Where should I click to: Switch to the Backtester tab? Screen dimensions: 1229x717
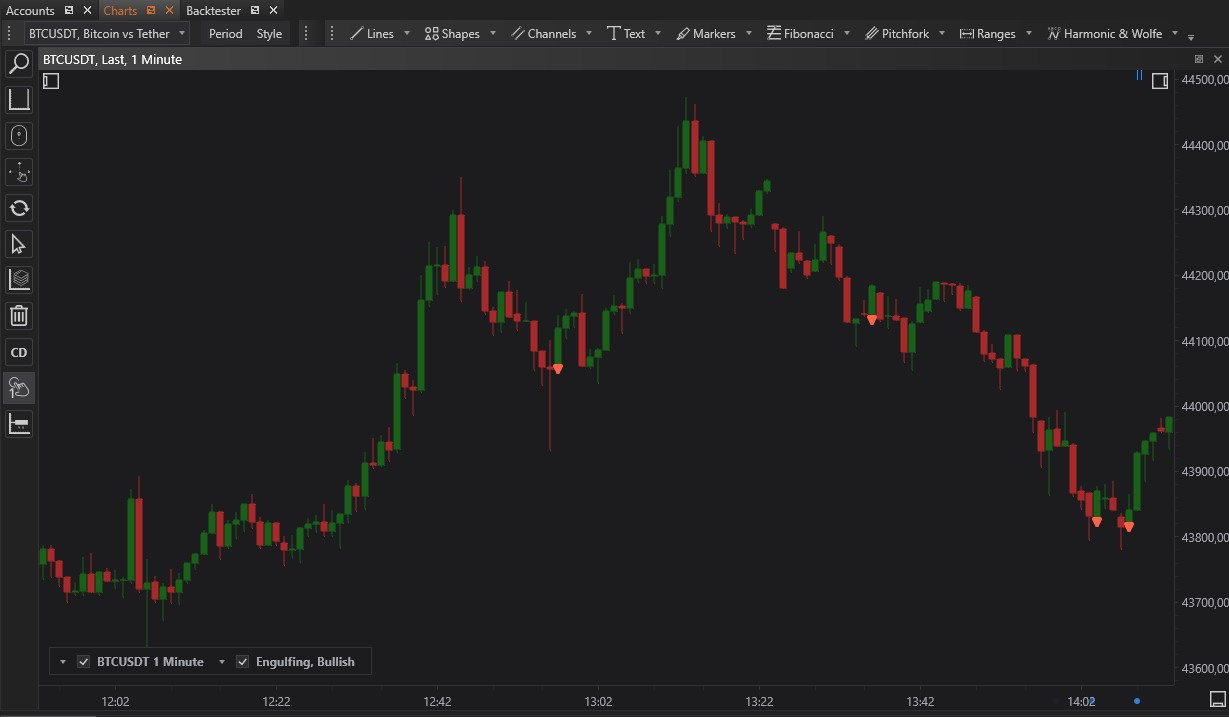point(215,10)
